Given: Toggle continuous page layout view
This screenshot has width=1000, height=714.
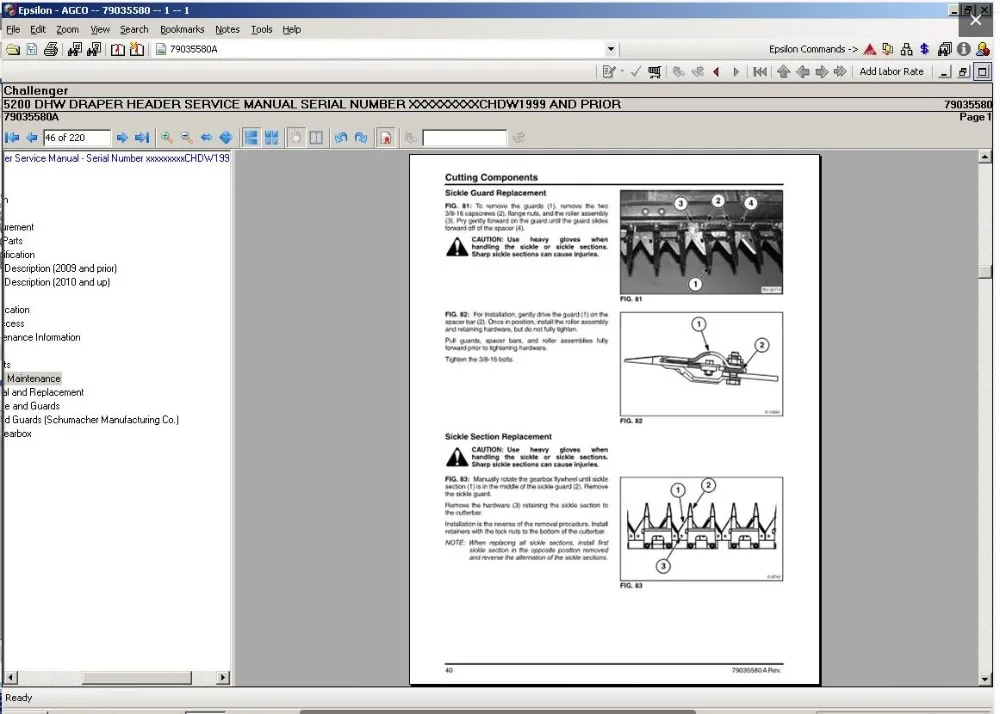Looking at the screenshot, I should click(x=251, y=138).
